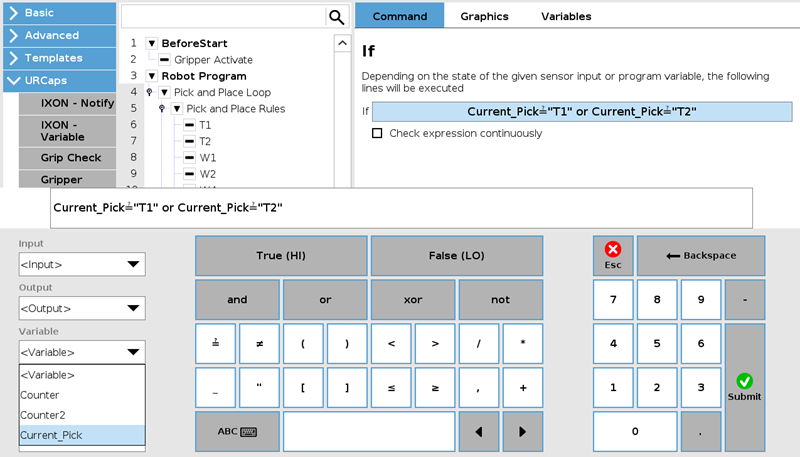The height and width of the screenshot is (457, 800).
Task: Hit the Backspace key
Action: point(701,256)
